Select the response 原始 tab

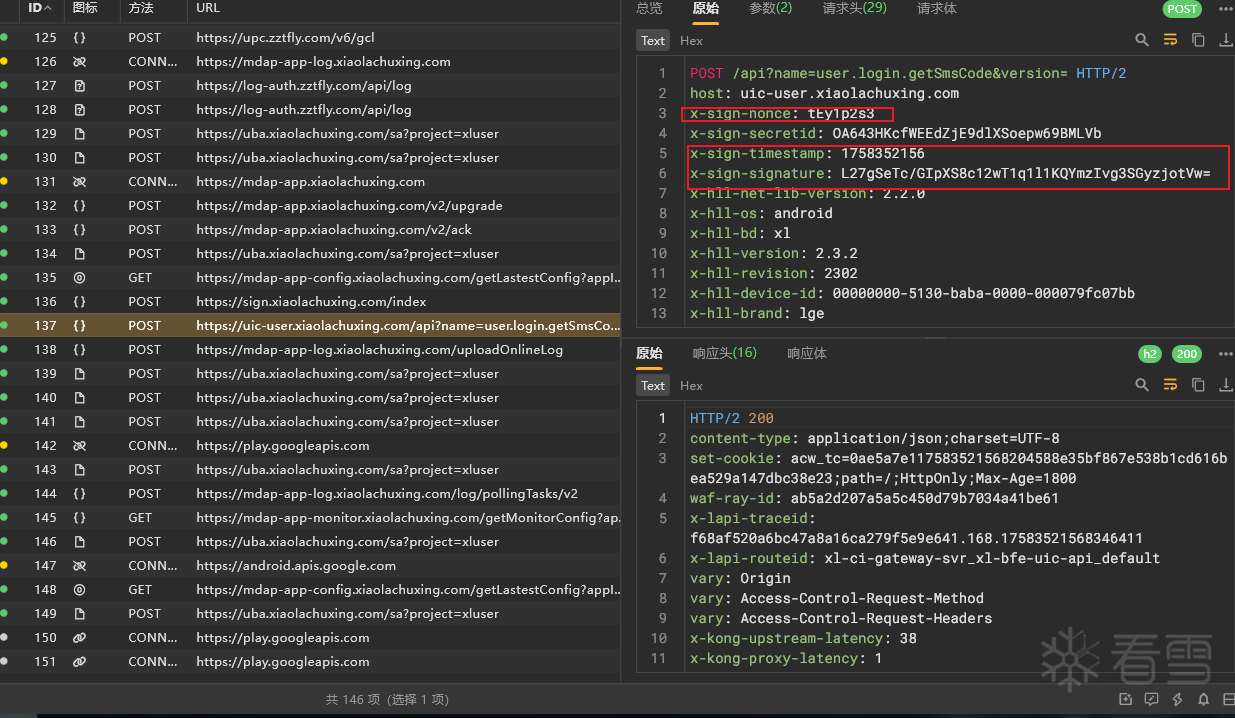coord(649,353)
